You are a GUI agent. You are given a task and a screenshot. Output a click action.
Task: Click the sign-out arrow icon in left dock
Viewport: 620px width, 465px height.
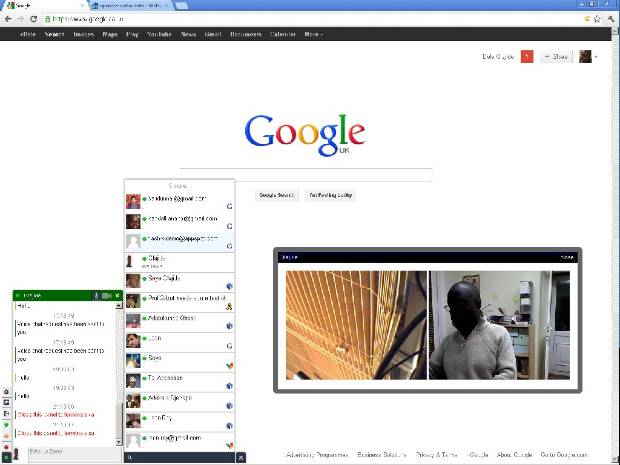click(x=6, y=414)
